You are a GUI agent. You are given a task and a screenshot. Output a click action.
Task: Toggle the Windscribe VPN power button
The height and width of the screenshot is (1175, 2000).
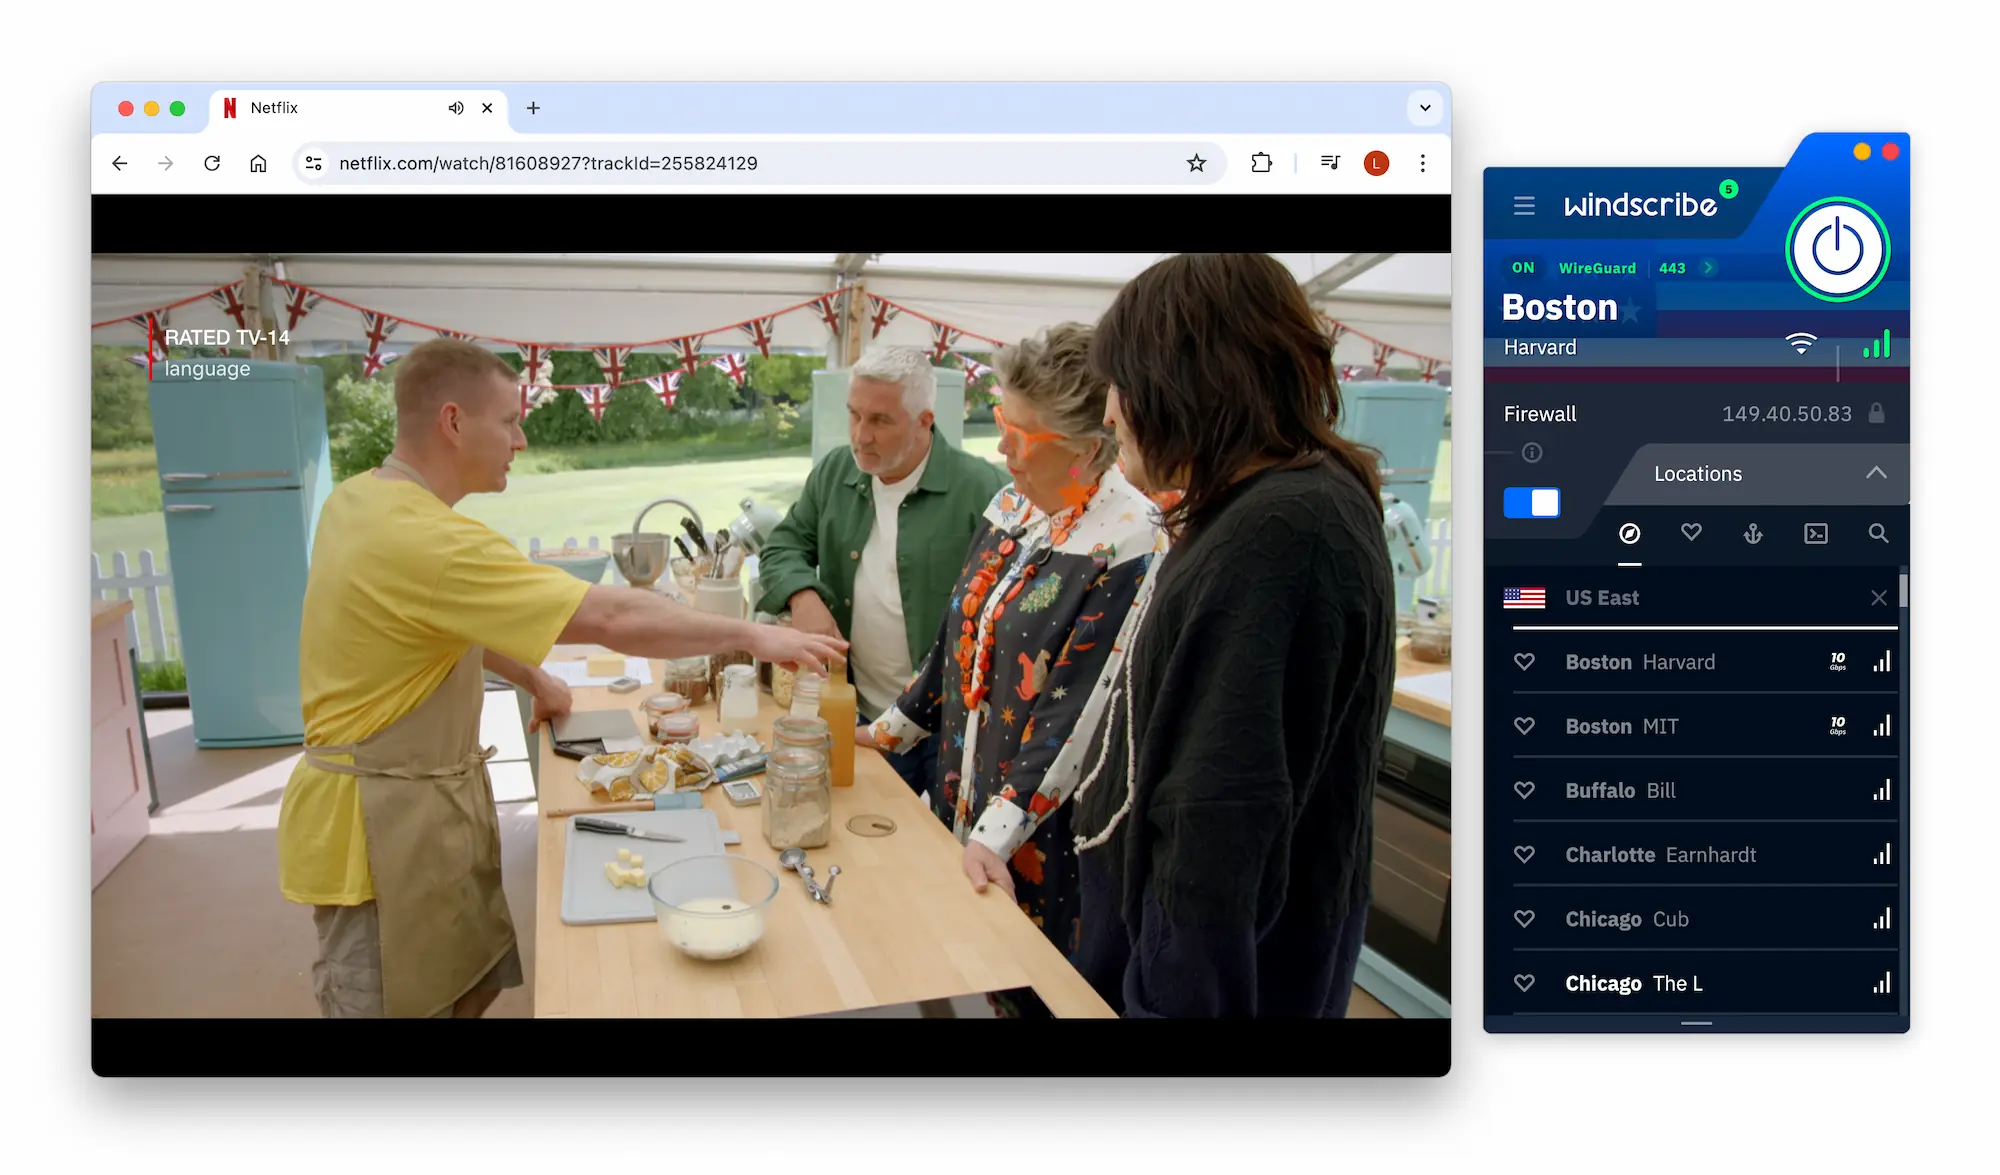pyautogui.click(x=1837, y=250)
